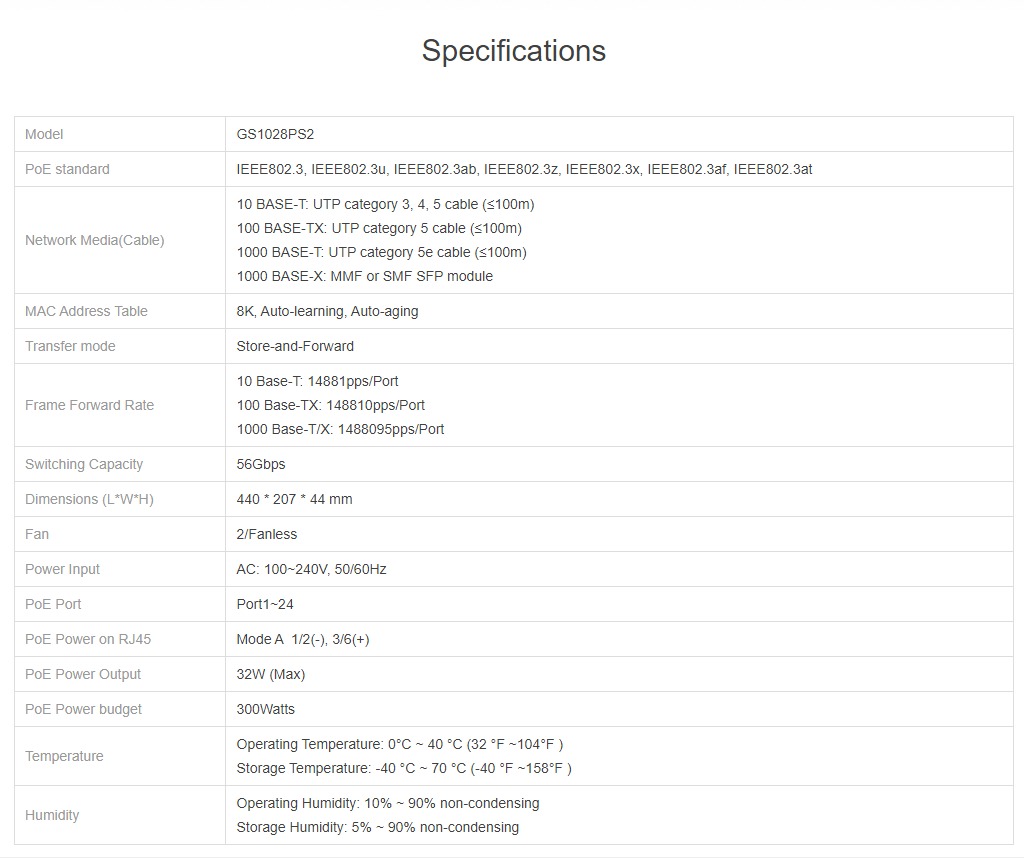This screenshot has height=862, width=1024.
Task: Click the AC: 100~240V power input value
Action: (x=311, y=569)
